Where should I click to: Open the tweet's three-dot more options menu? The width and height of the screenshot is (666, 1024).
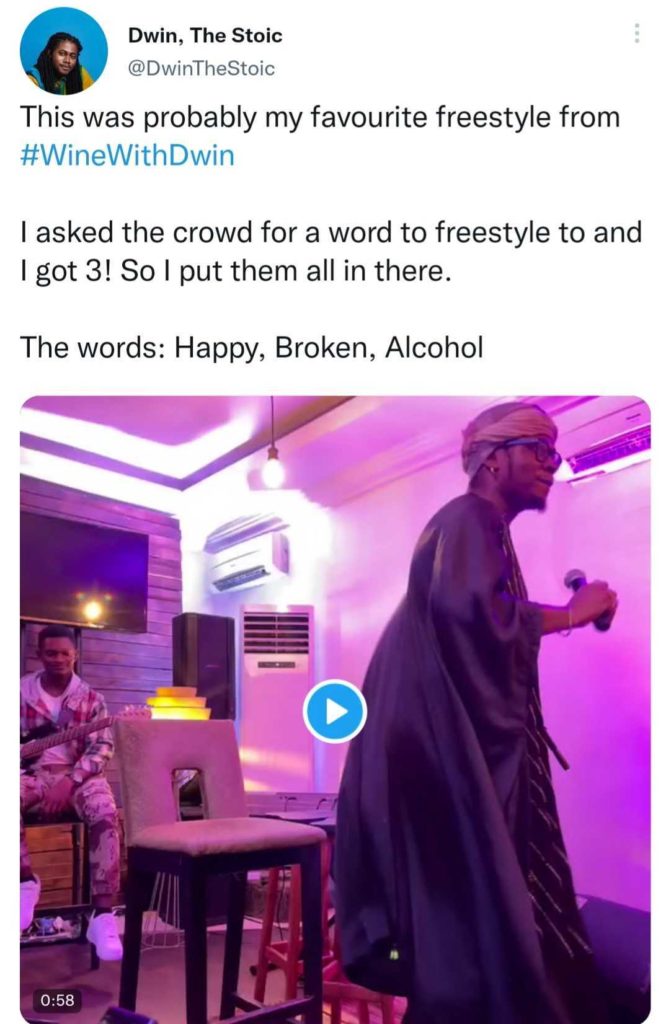coord(637,34)
